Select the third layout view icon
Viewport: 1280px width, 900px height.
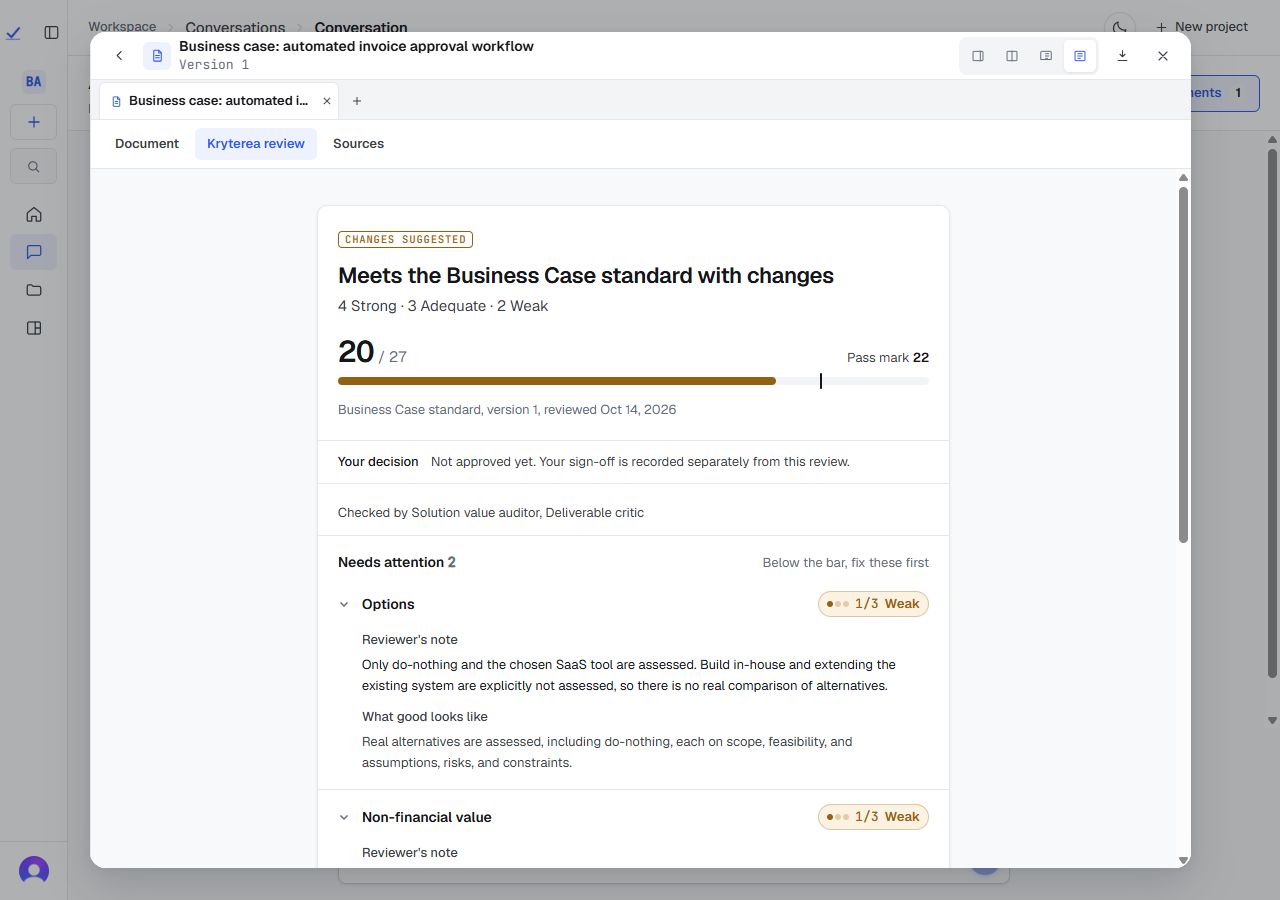[x=1046, y=56]
